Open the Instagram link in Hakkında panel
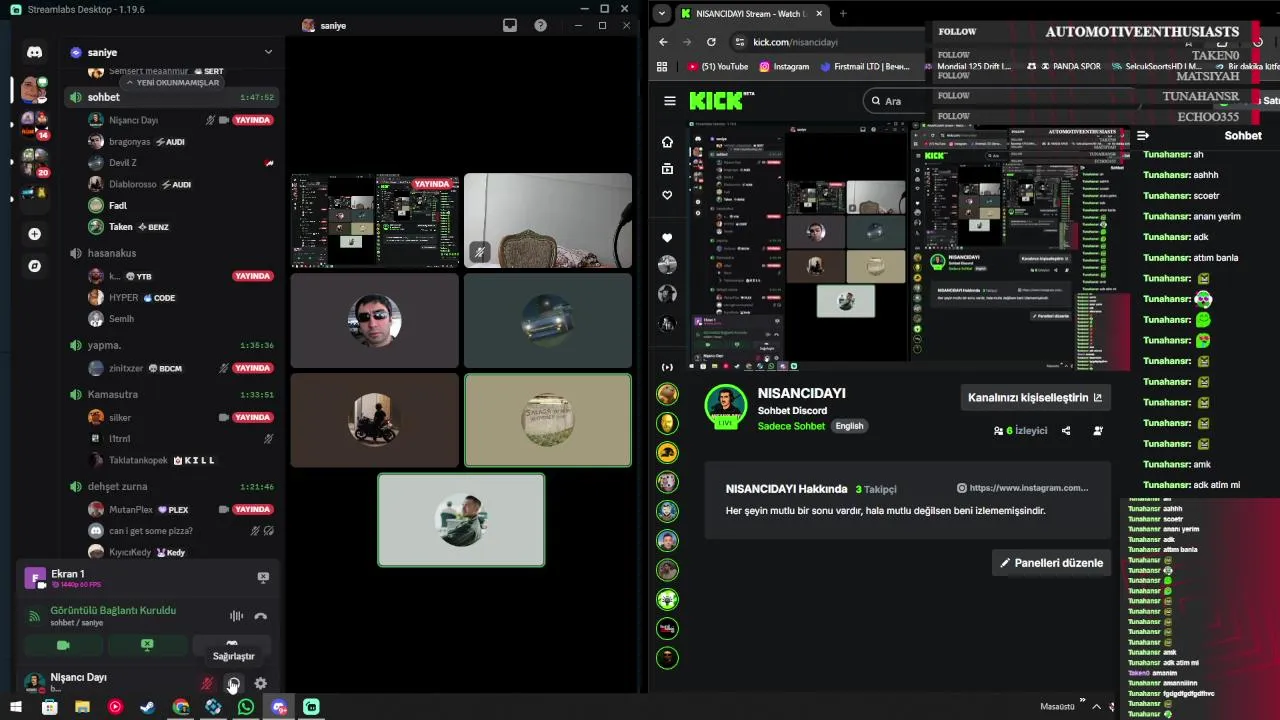The image size is (1280, 720). click(1023, 488)
